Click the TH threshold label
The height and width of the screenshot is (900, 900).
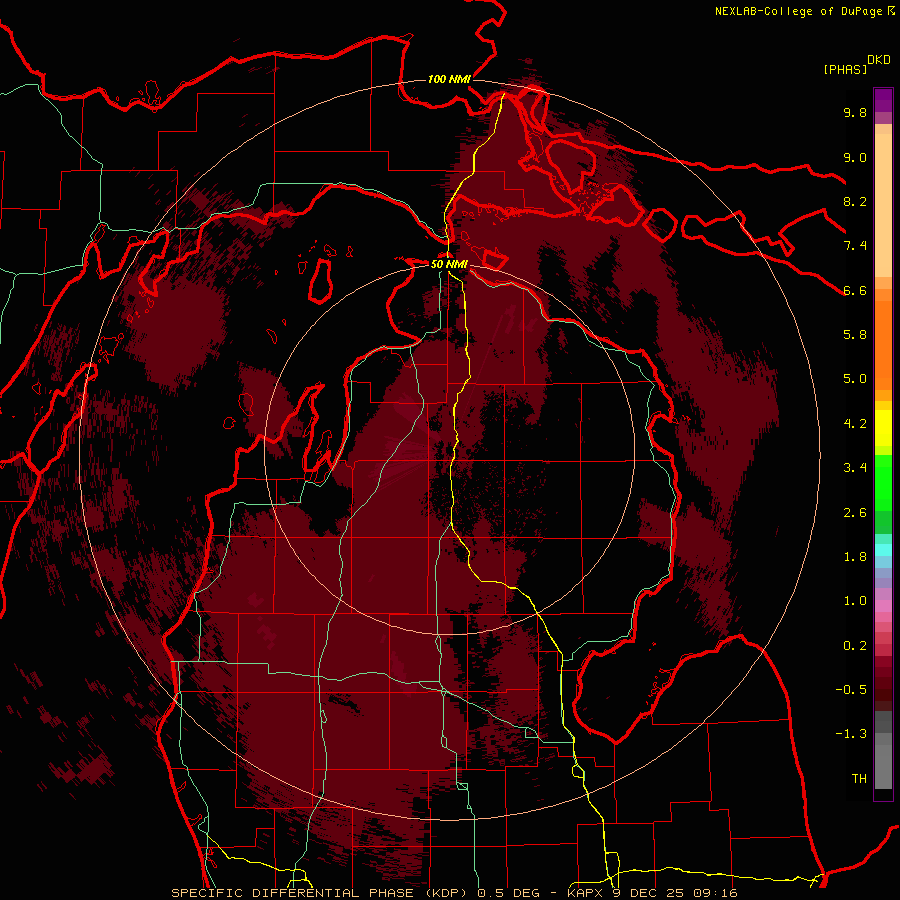point(859,779)
